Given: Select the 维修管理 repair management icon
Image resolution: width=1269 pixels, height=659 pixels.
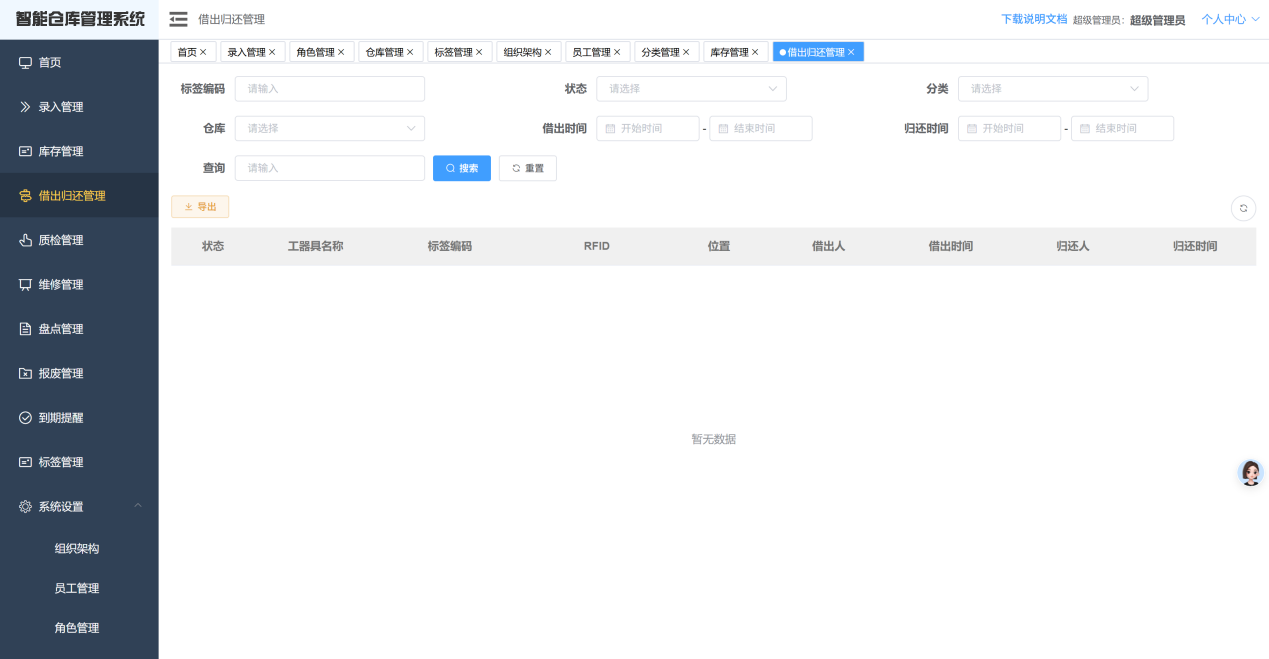Looking at the screenshot, I should [x=25, y=284].
